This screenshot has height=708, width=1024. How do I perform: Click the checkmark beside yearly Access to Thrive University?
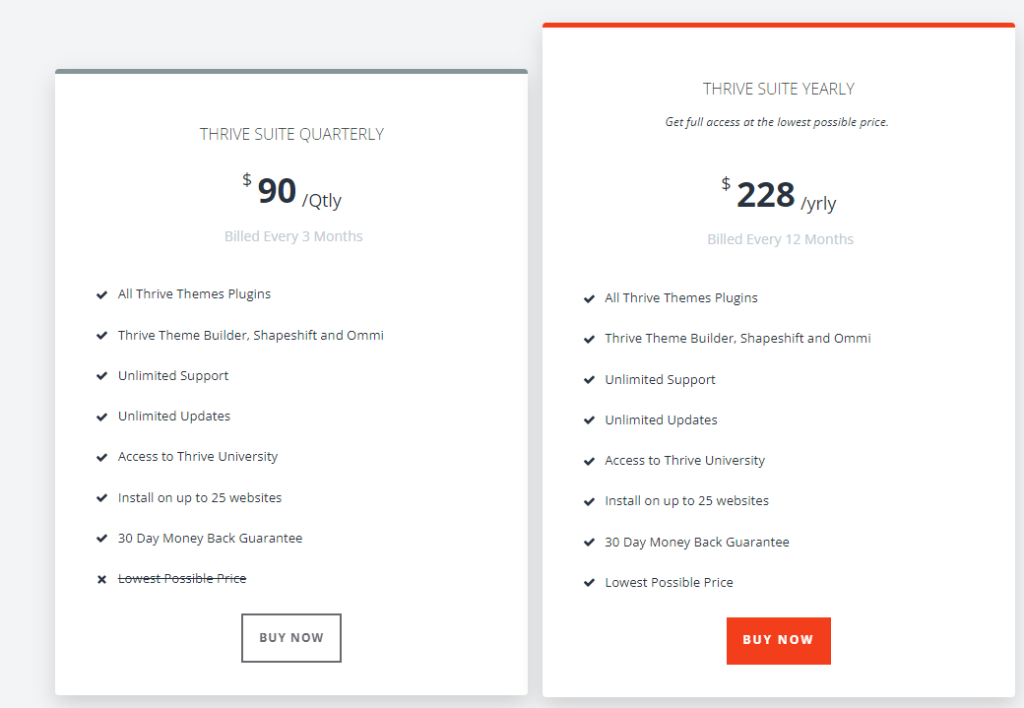(x=589, y=461)
